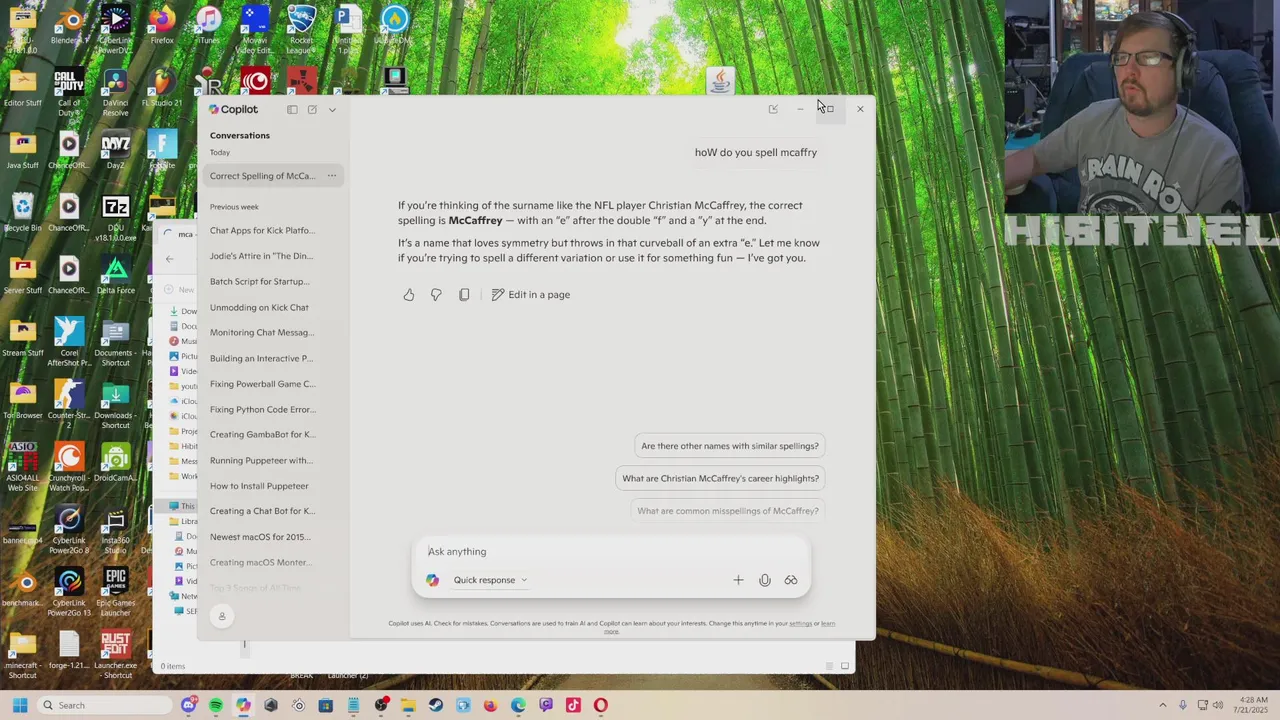Like the response with thumbs up
This screenshot has height=720, width=1280.
409,295
